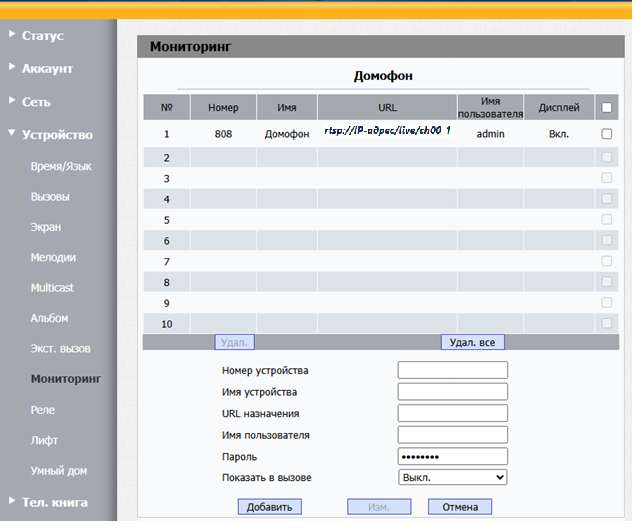Collapse the Устройство sidebar section

(57, 135)
